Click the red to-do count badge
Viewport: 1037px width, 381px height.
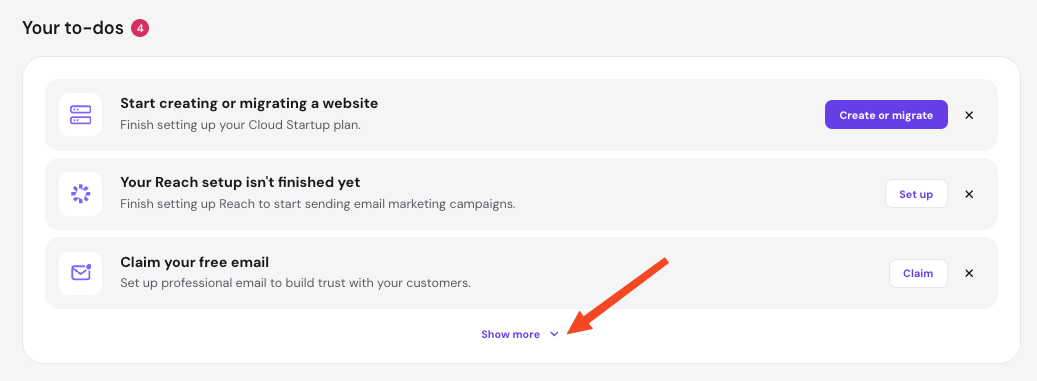pyautogui.click(x=140, y=28)
